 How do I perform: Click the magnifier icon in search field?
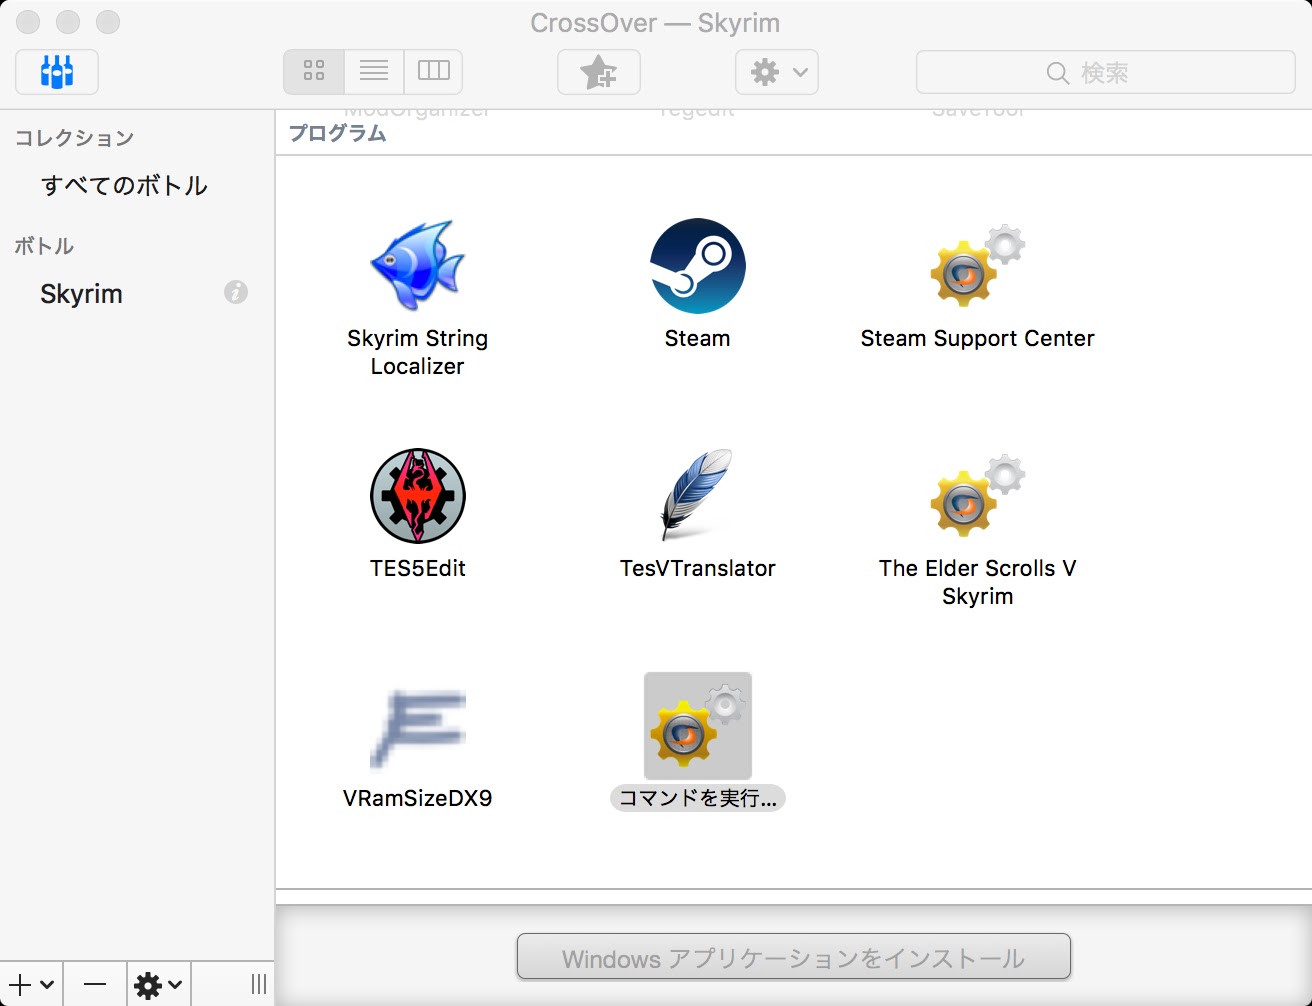[1057, 73]
